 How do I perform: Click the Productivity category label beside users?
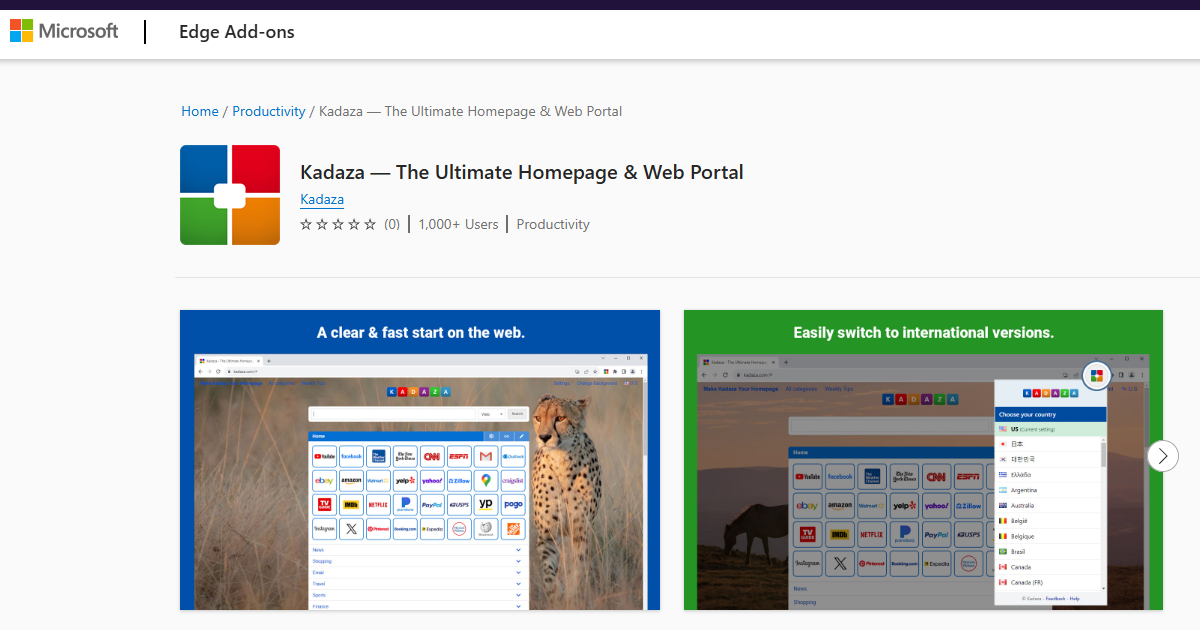tap(553, 224)
